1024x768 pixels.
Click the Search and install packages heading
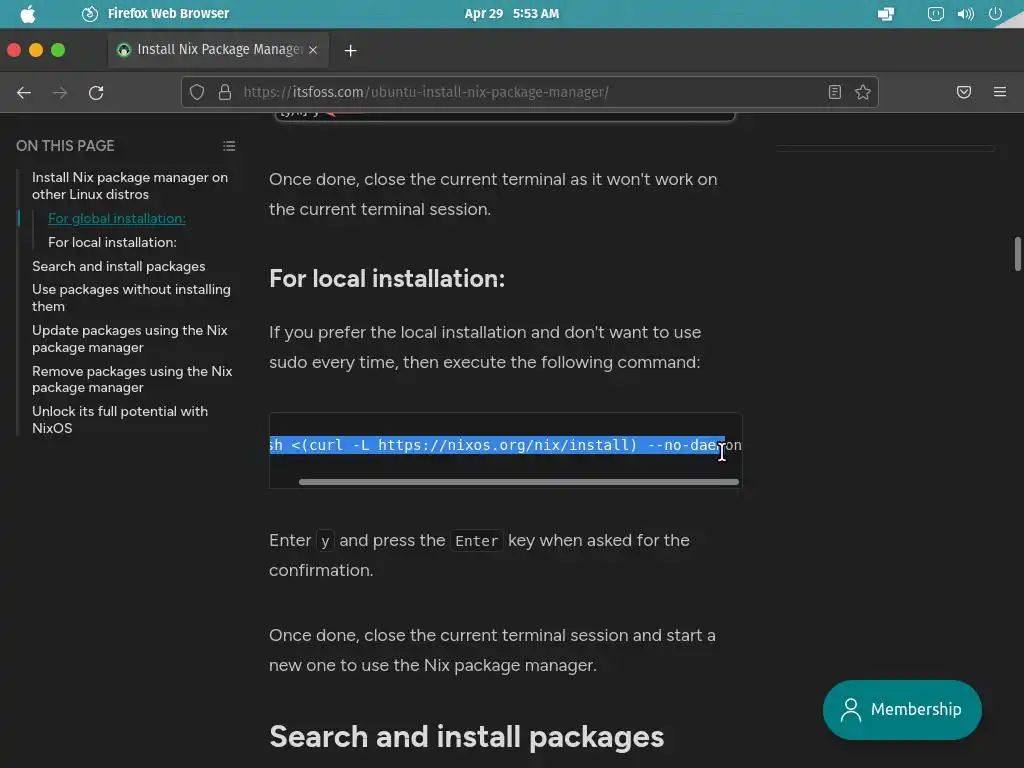(x=466, y=737)
